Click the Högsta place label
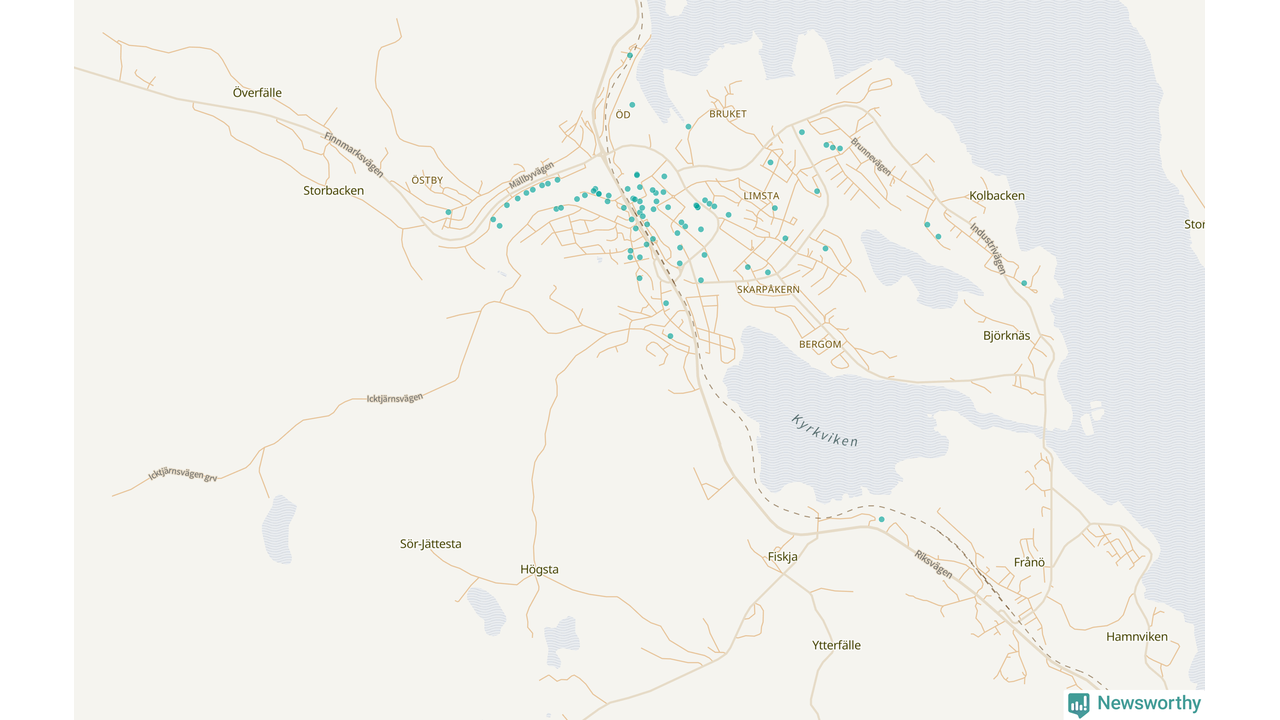1280x720 pixels. coord(539,570)
